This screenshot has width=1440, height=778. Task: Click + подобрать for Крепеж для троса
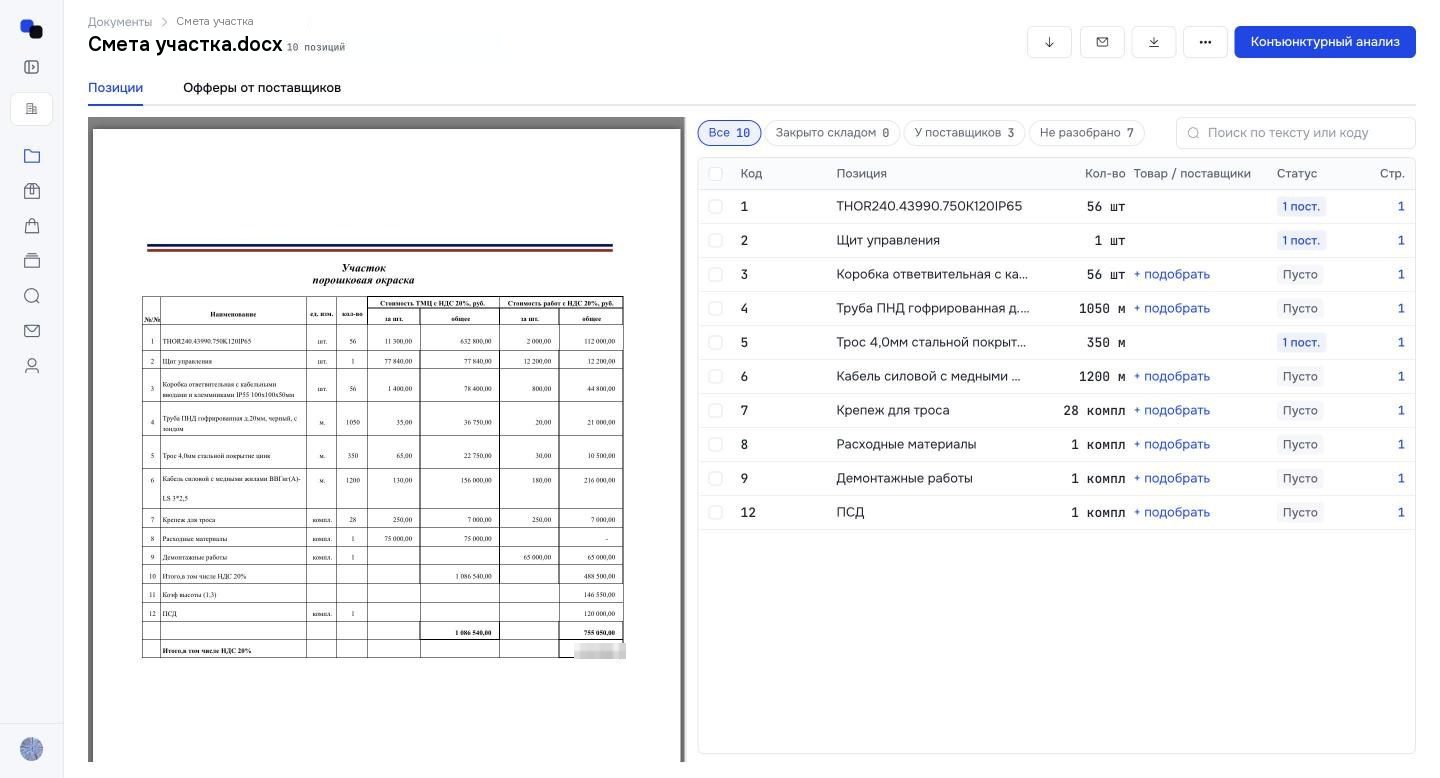(1171, 411)
